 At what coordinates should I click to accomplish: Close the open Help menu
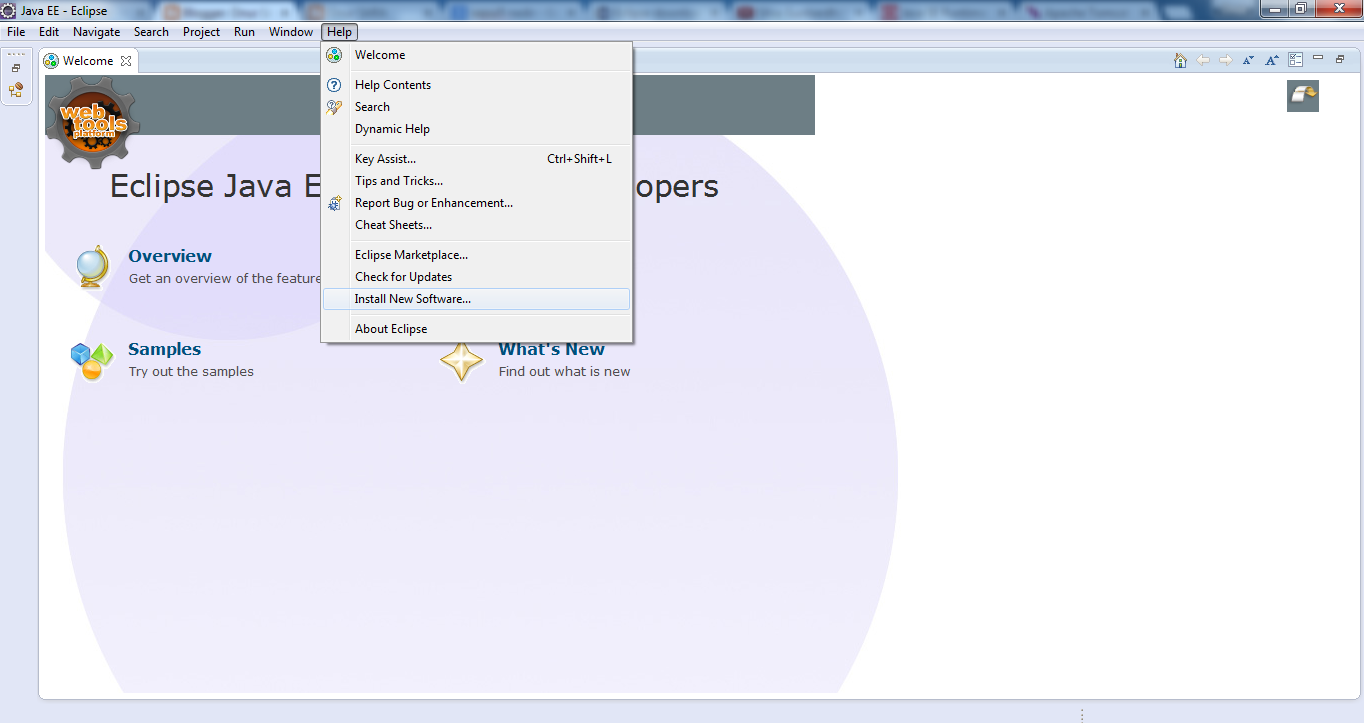point(340,32)
